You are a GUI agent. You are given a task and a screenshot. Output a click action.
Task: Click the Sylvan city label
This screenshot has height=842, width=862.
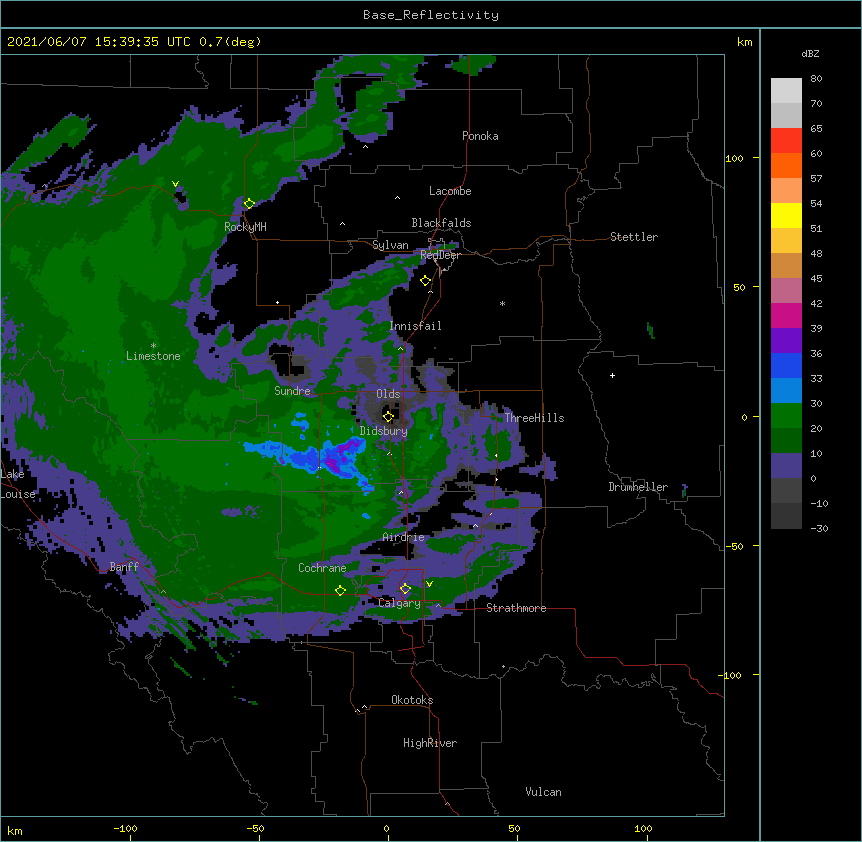(390, 245)
